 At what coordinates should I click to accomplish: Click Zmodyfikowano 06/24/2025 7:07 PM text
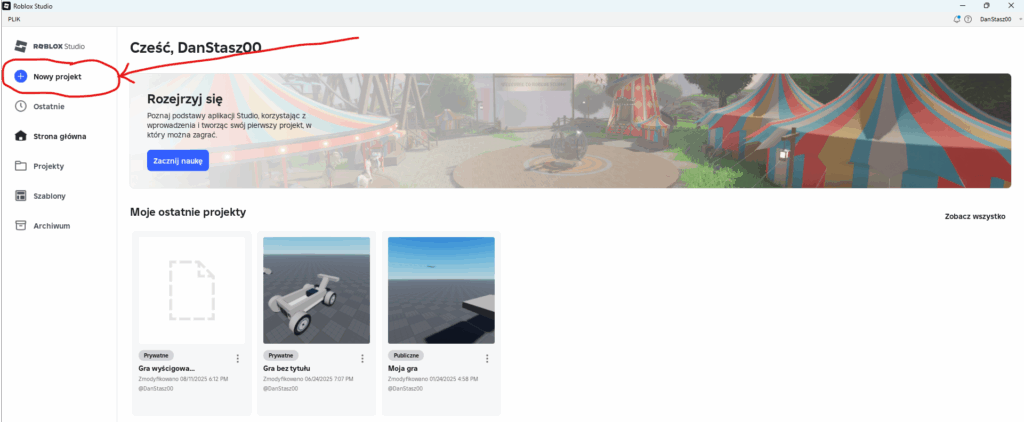pyautogui.click(x=308, y=379)
